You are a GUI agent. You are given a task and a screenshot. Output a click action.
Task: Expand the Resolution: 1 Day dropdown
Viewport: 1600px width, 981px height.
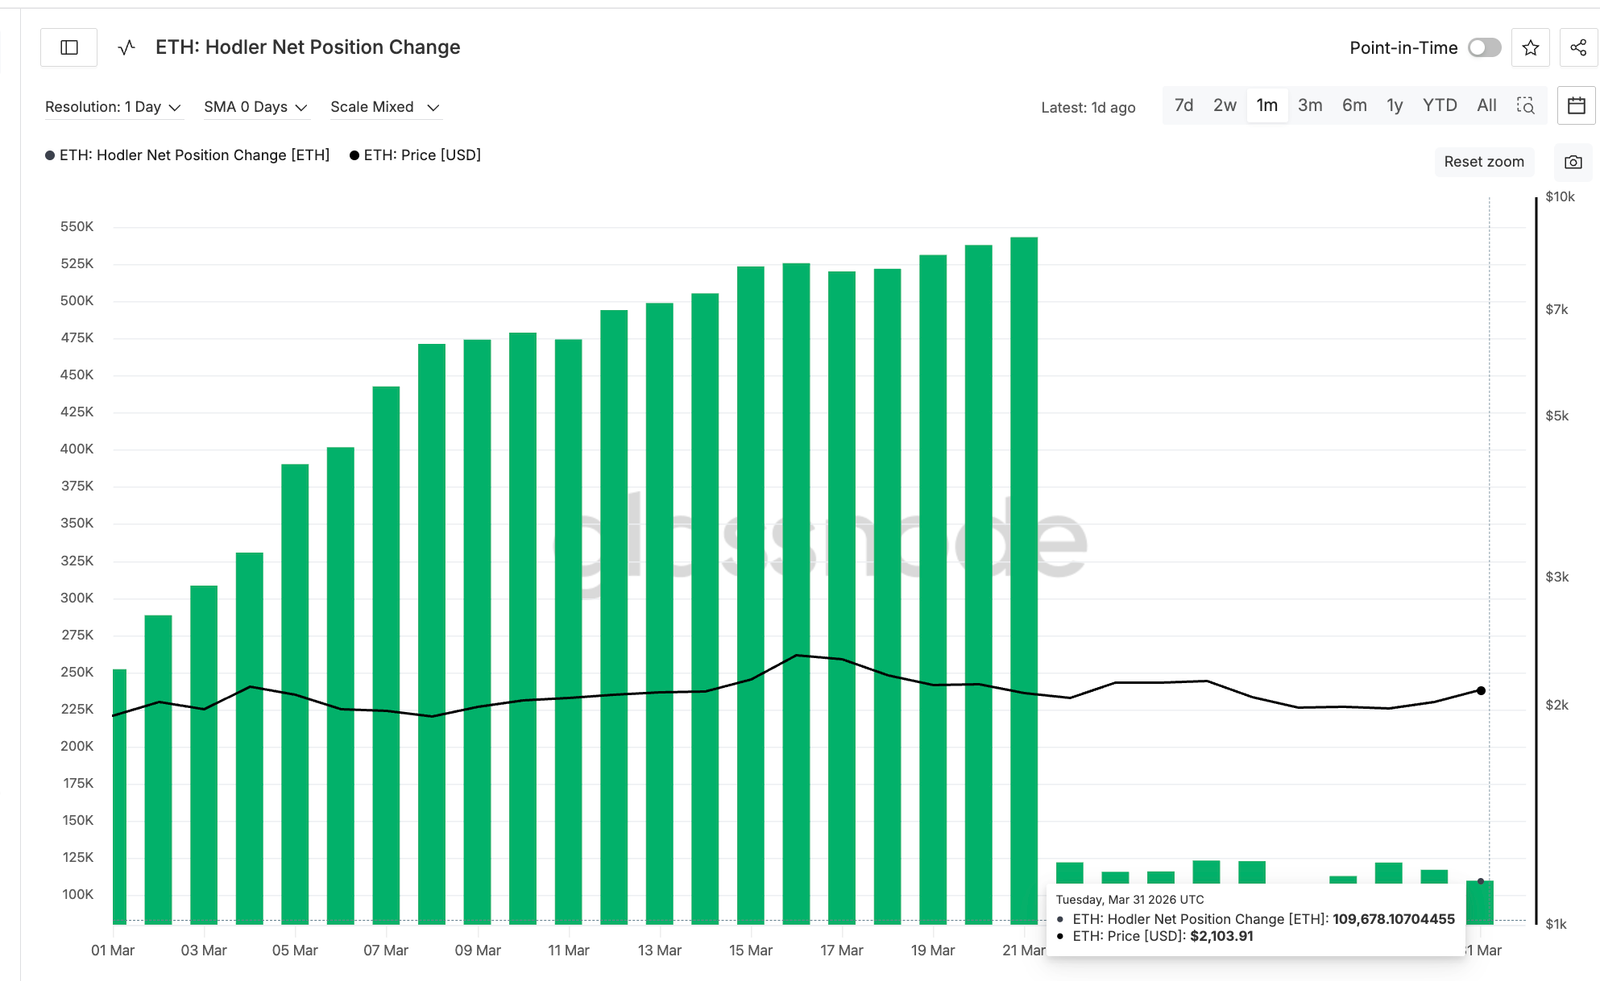113,107
